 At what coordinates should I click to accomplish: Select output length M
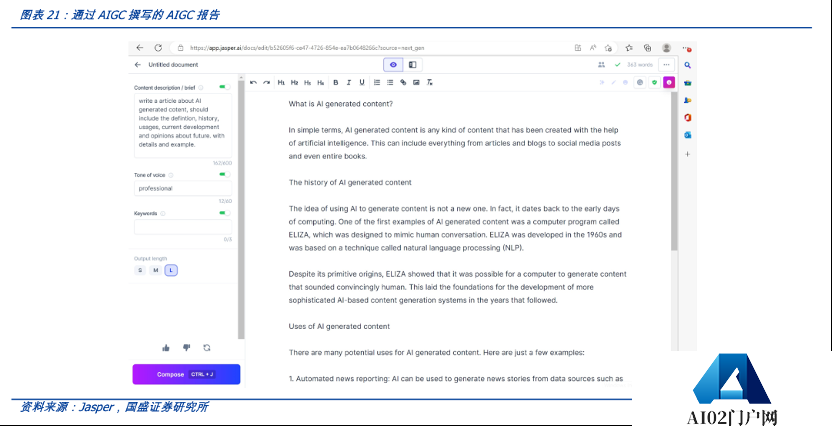155,270
